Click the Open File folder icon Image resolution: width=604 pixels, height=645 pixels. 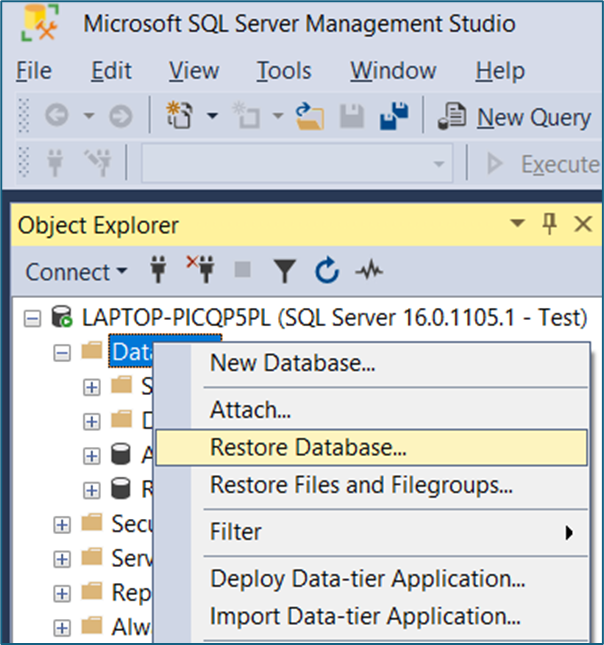pos(309,116)
